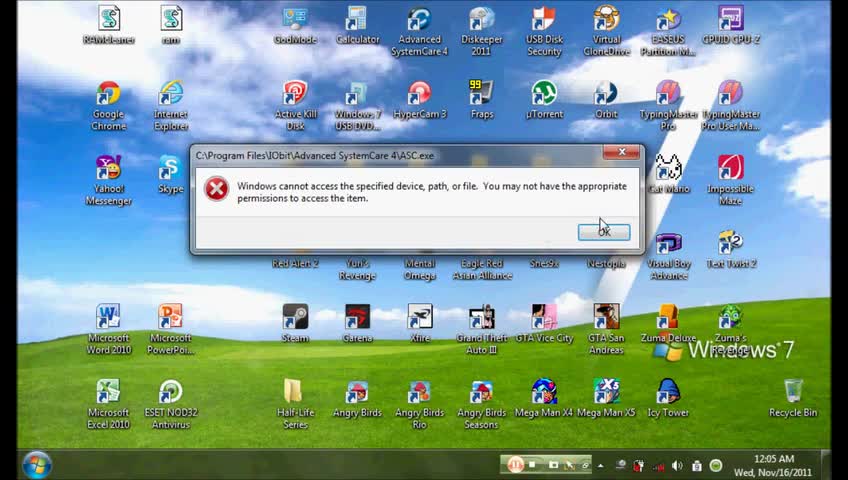Open the network signal tray icon
This screenshot has height=480, width=848.
point(658,466)
